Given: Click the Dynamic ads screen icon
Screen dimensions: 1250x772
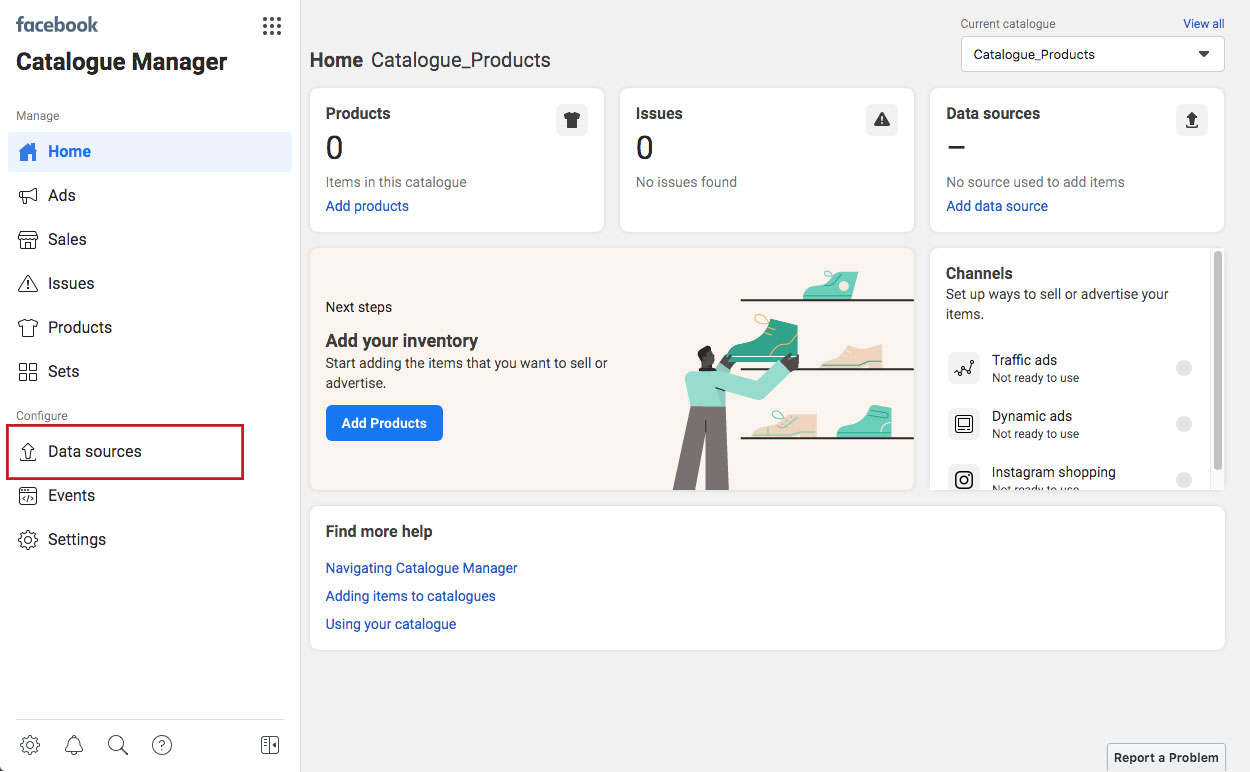Looking at the screenshot, I should click(964, 424).
